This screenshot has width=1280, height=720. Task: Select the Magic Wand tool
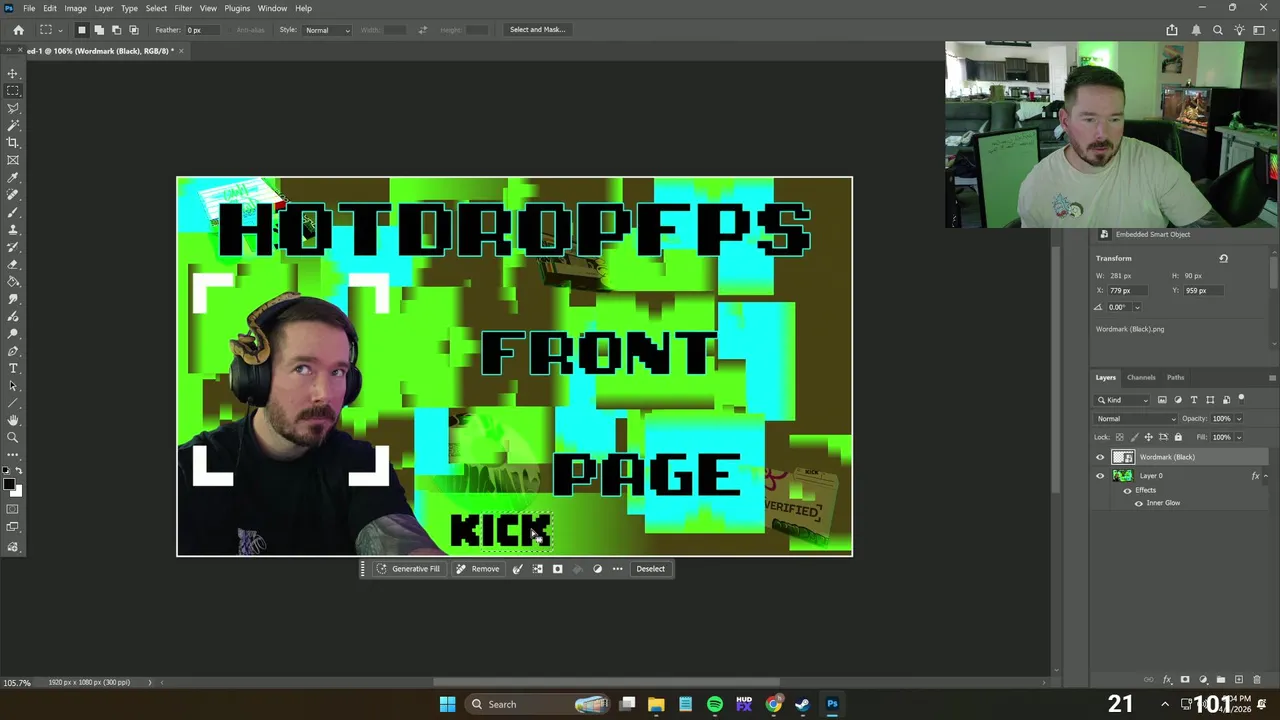[13, 125]
